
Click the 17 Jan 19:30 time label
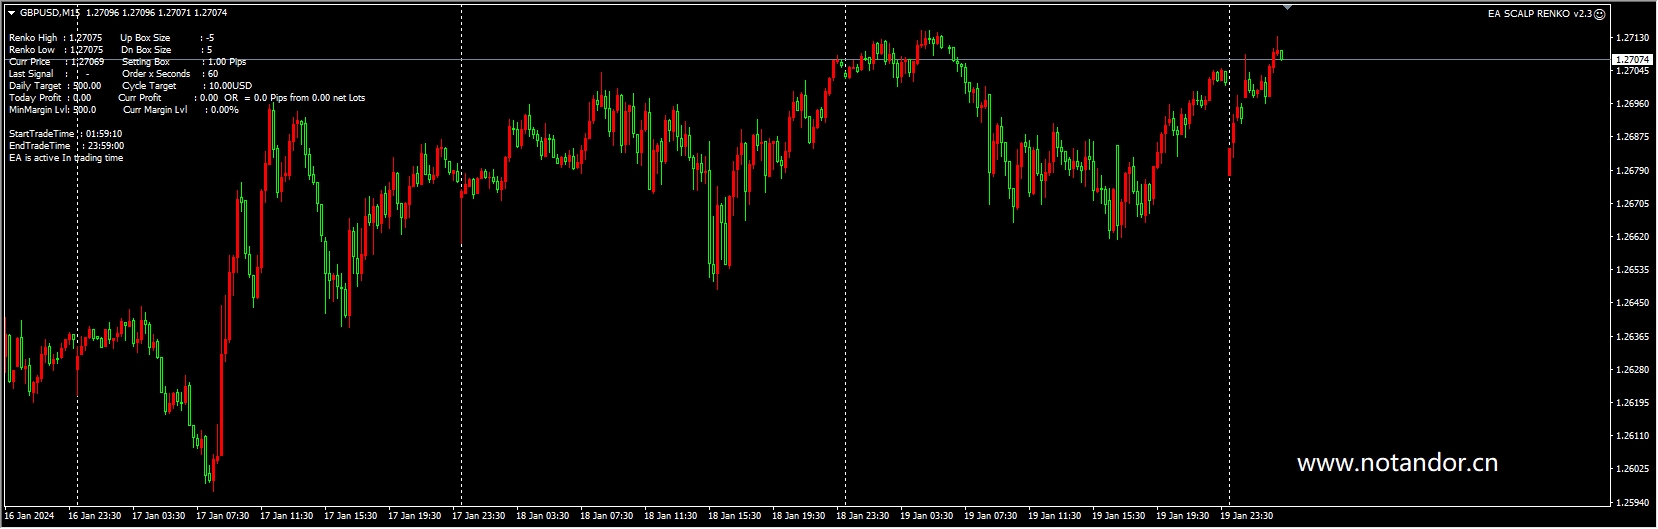(x=415, y=516)
